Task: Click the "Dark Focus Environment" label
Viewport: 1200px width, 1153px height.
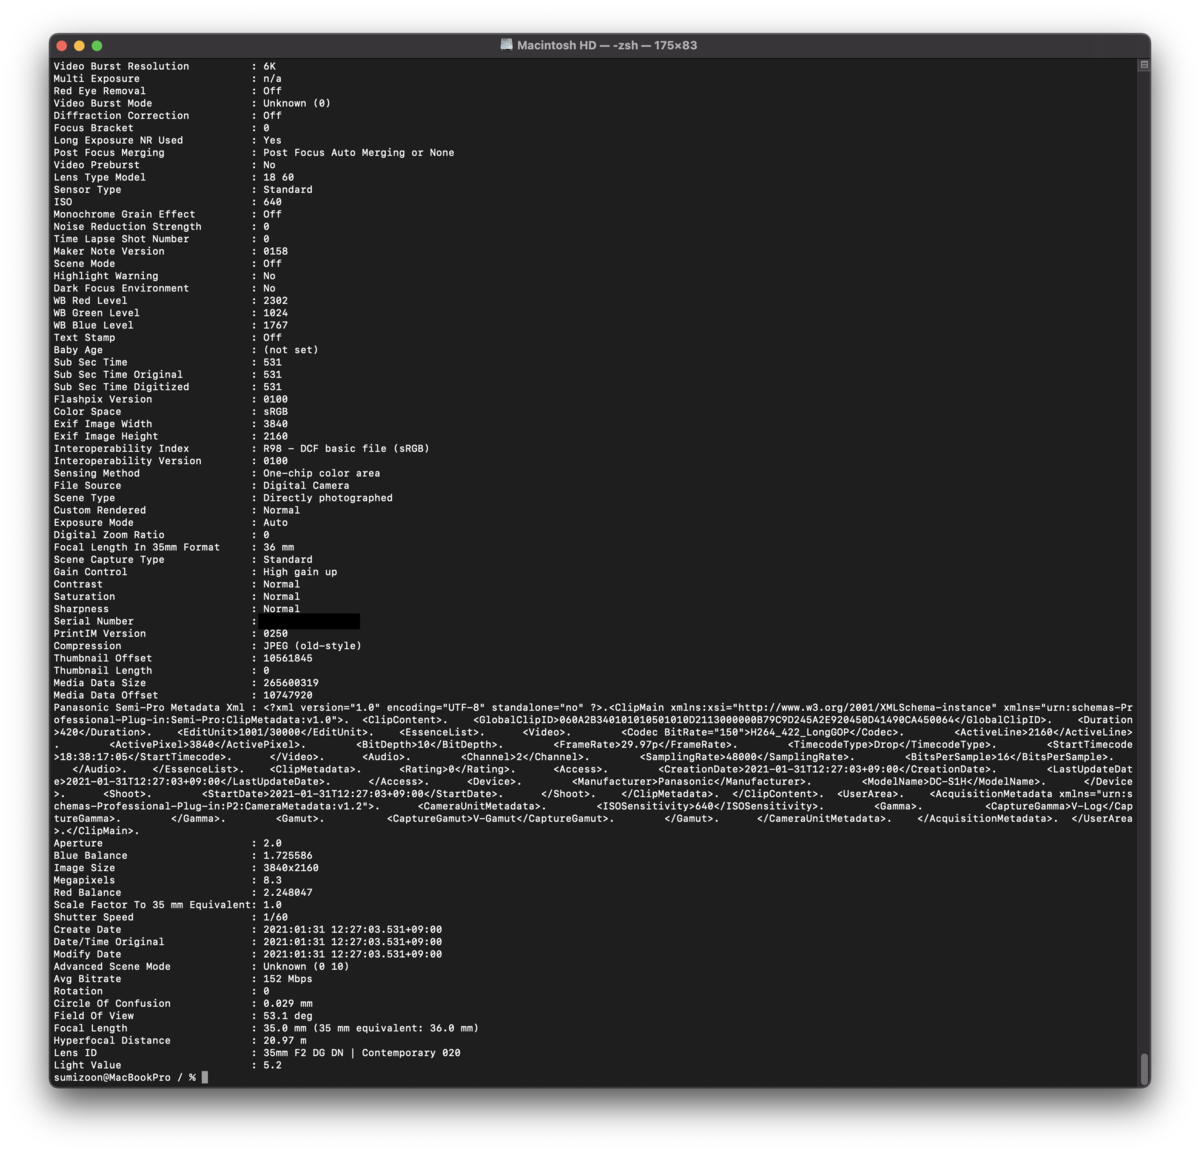Action: pyautogui.click(x=121, y=289)
